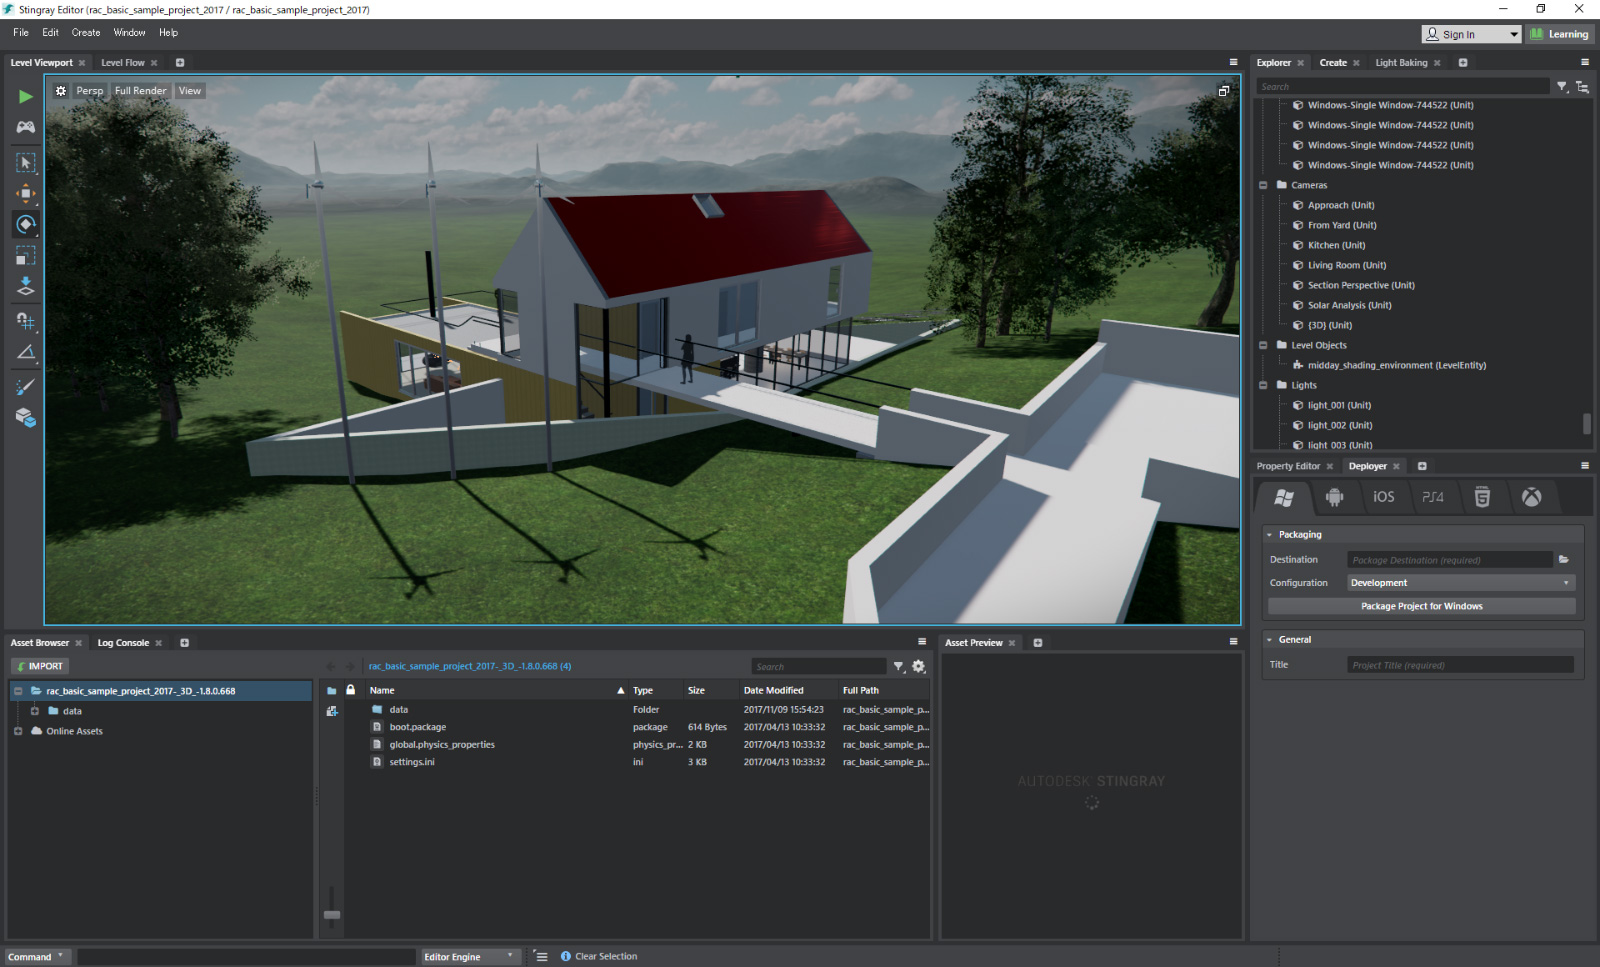Toggle the lock icon in Asset Browser
This screenshot has height=967, width=1600.
351,690
